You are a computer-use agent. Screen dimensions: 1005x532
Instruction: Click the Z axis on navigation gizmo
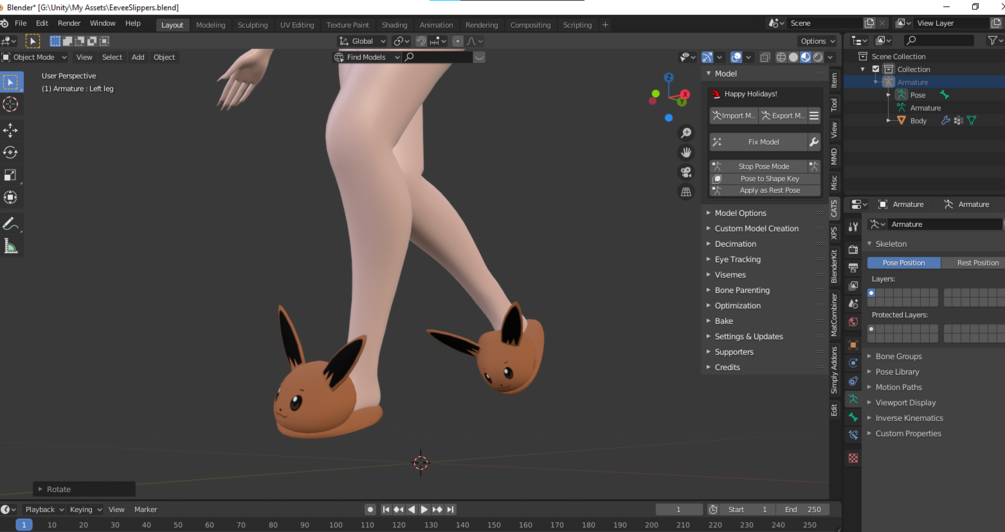tap(669, 78)
